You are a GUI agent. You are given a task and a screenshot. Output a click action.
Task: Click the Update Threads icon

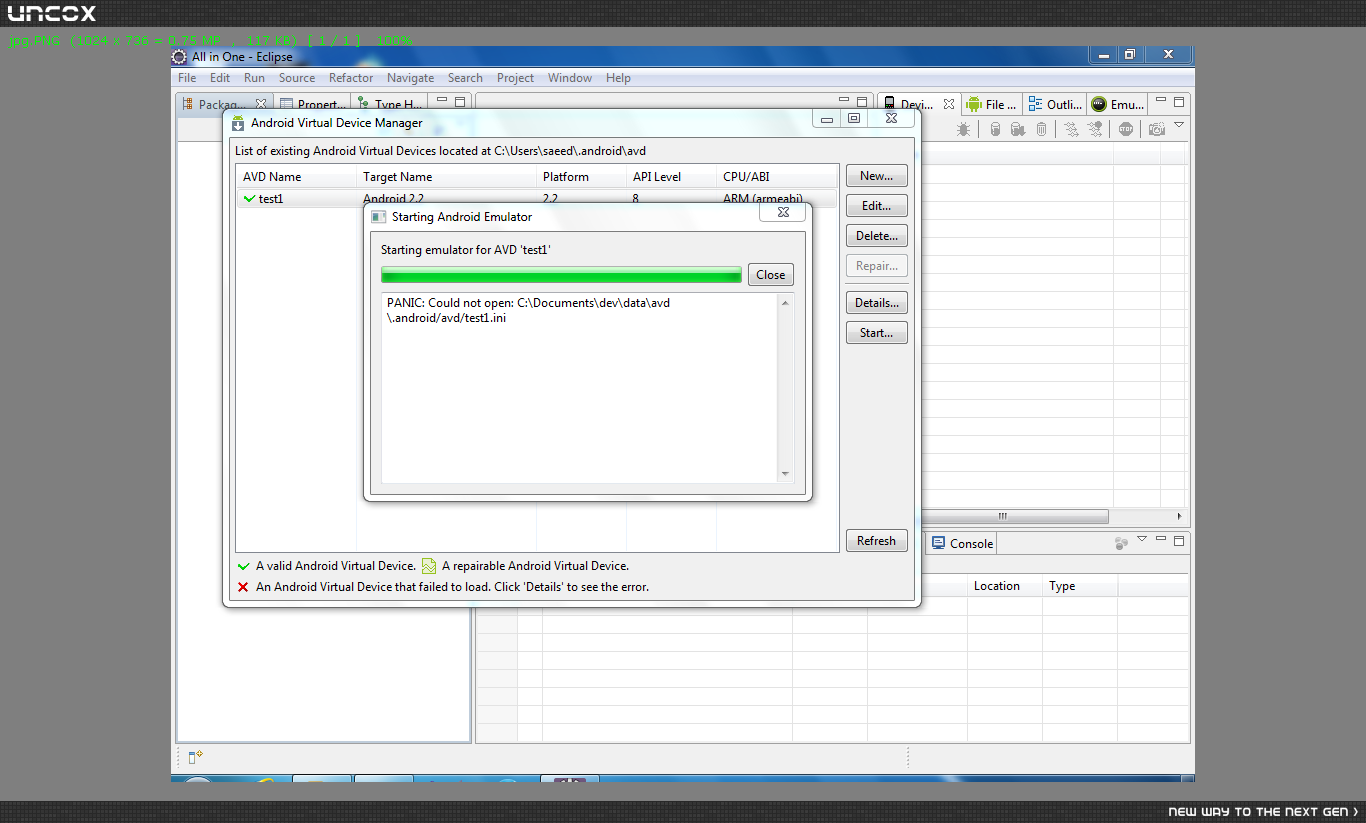[x=1071, y=129]
